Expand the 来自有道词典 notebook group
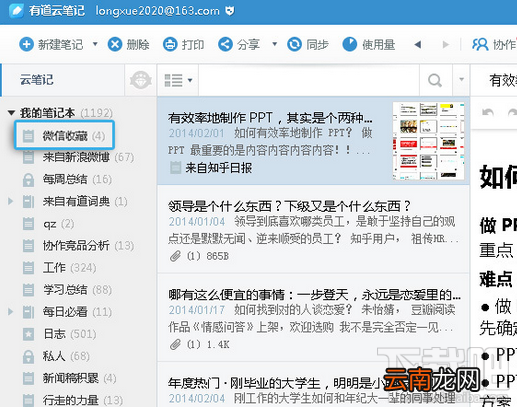Viewport: 517px width, 408px height. 11,201
